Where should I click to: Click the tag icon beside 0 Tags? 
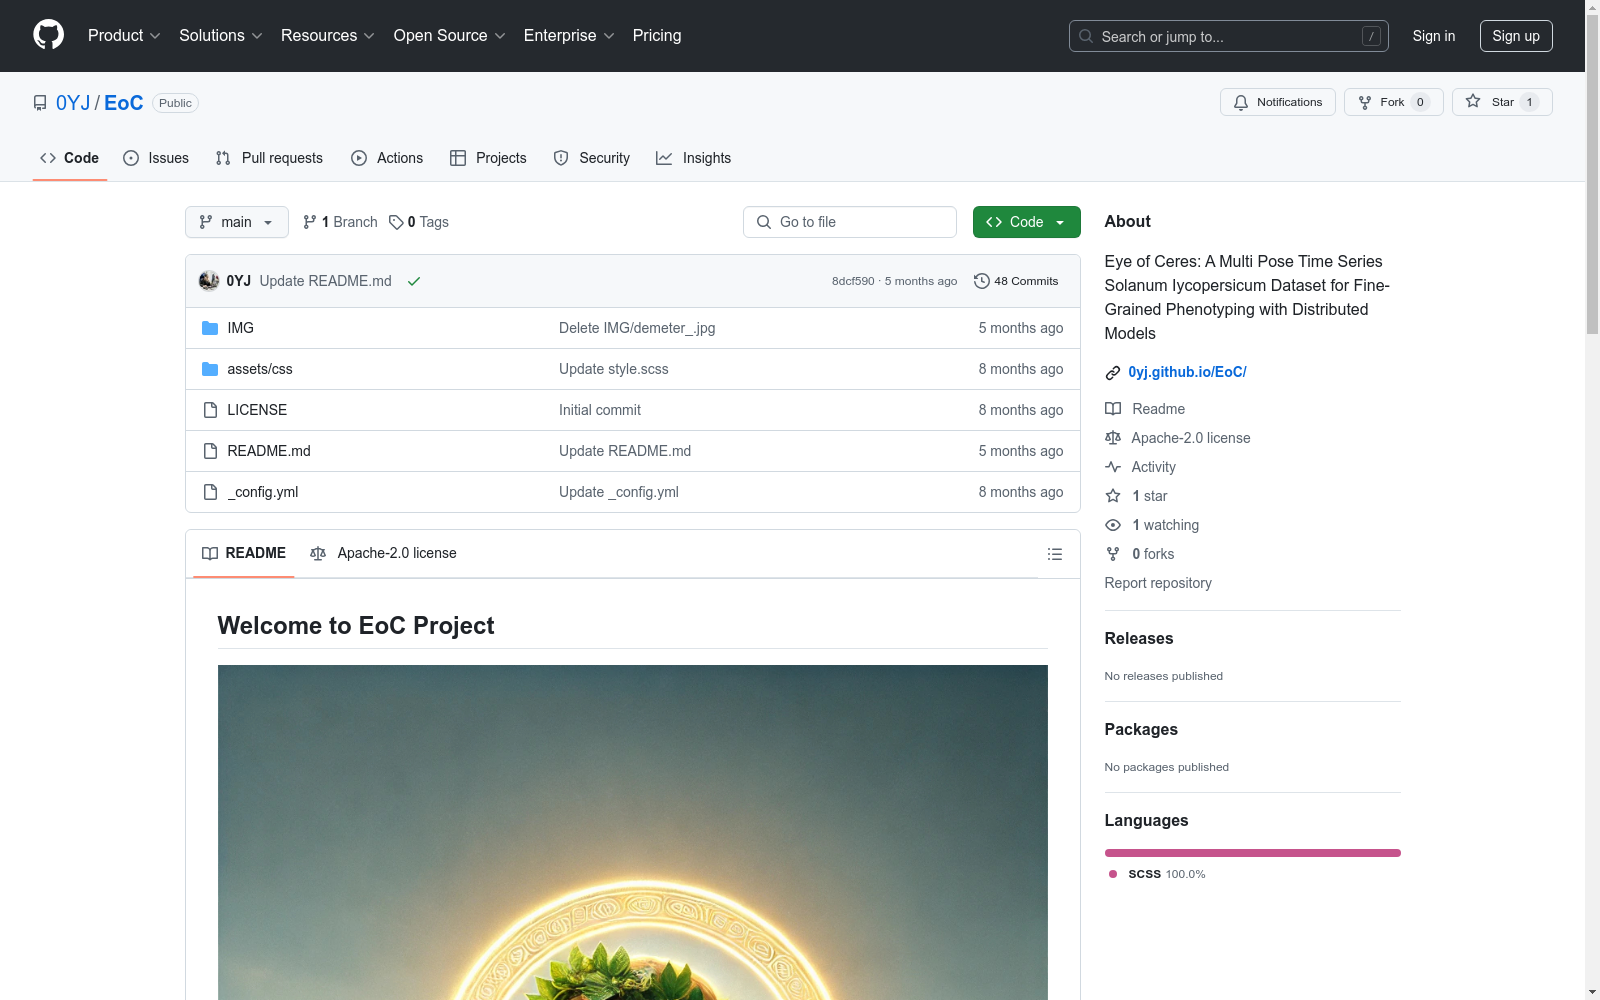tap(396, 222)
